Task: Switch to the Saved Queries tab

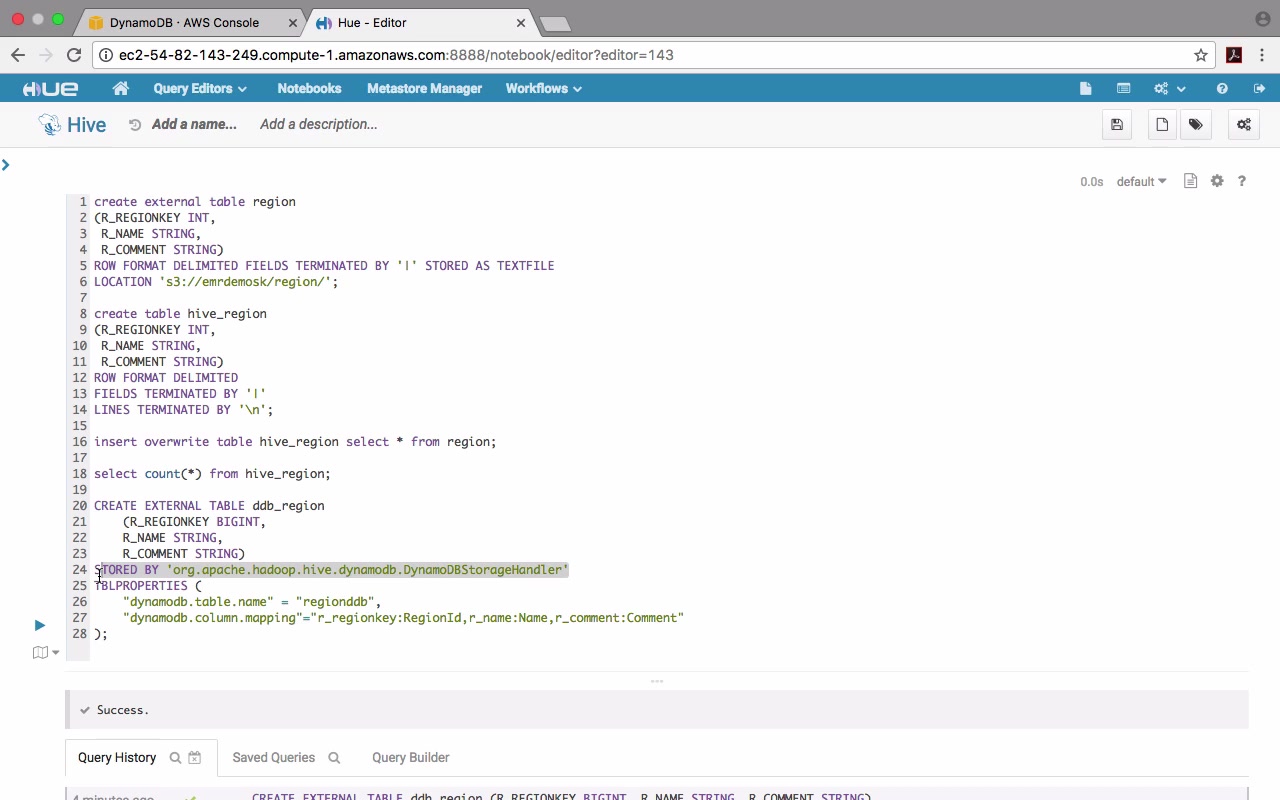Action: click(x=273, y=758)
